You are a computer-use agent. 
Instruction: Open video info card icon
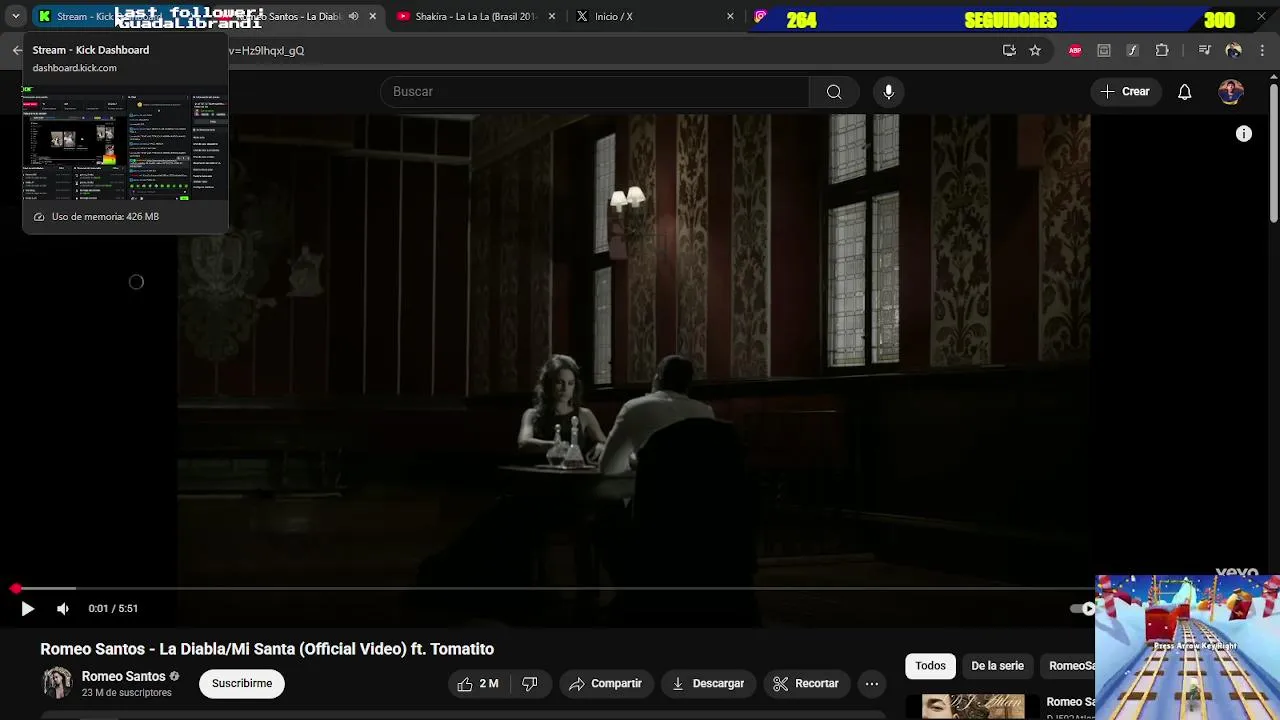coord(1244,134)
